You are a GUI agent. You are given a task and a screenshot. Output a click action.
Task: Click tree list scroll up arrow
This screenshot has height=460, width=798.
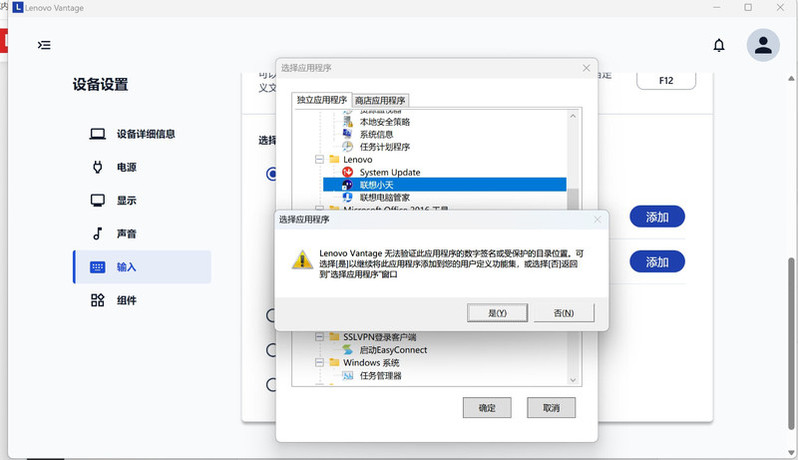(573, 116)
